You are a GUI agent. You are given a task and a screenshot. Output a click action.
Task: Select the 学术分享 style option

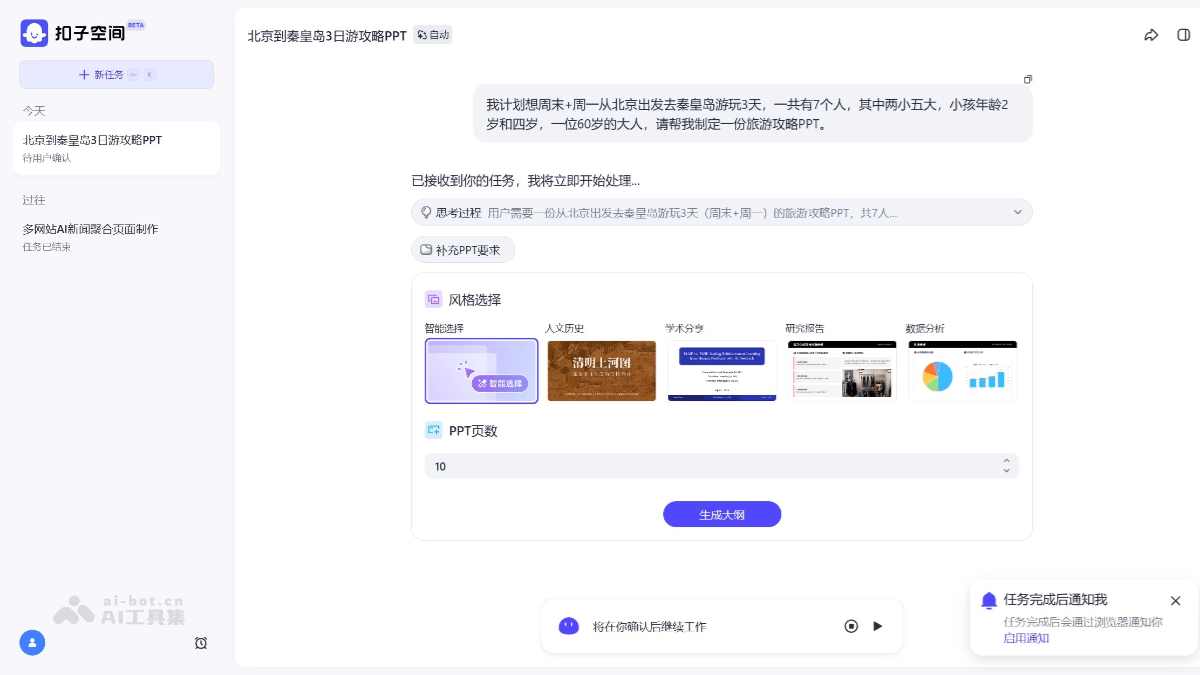[x=721, y=370]
